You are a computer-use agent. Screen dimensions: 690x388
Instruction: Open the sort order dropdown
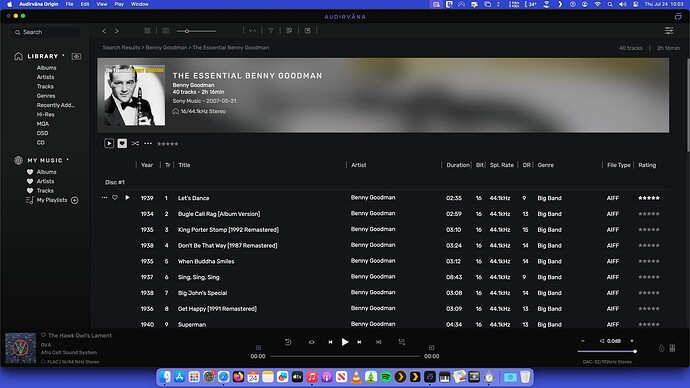click(253, 30)
